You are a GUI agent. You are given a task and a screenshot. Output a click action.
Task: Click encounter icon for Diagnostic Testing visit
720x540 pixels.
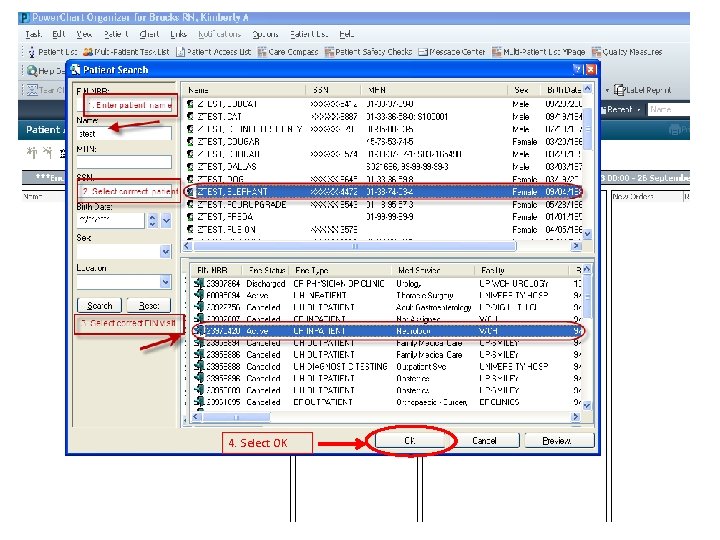click(x=199, y=366)
